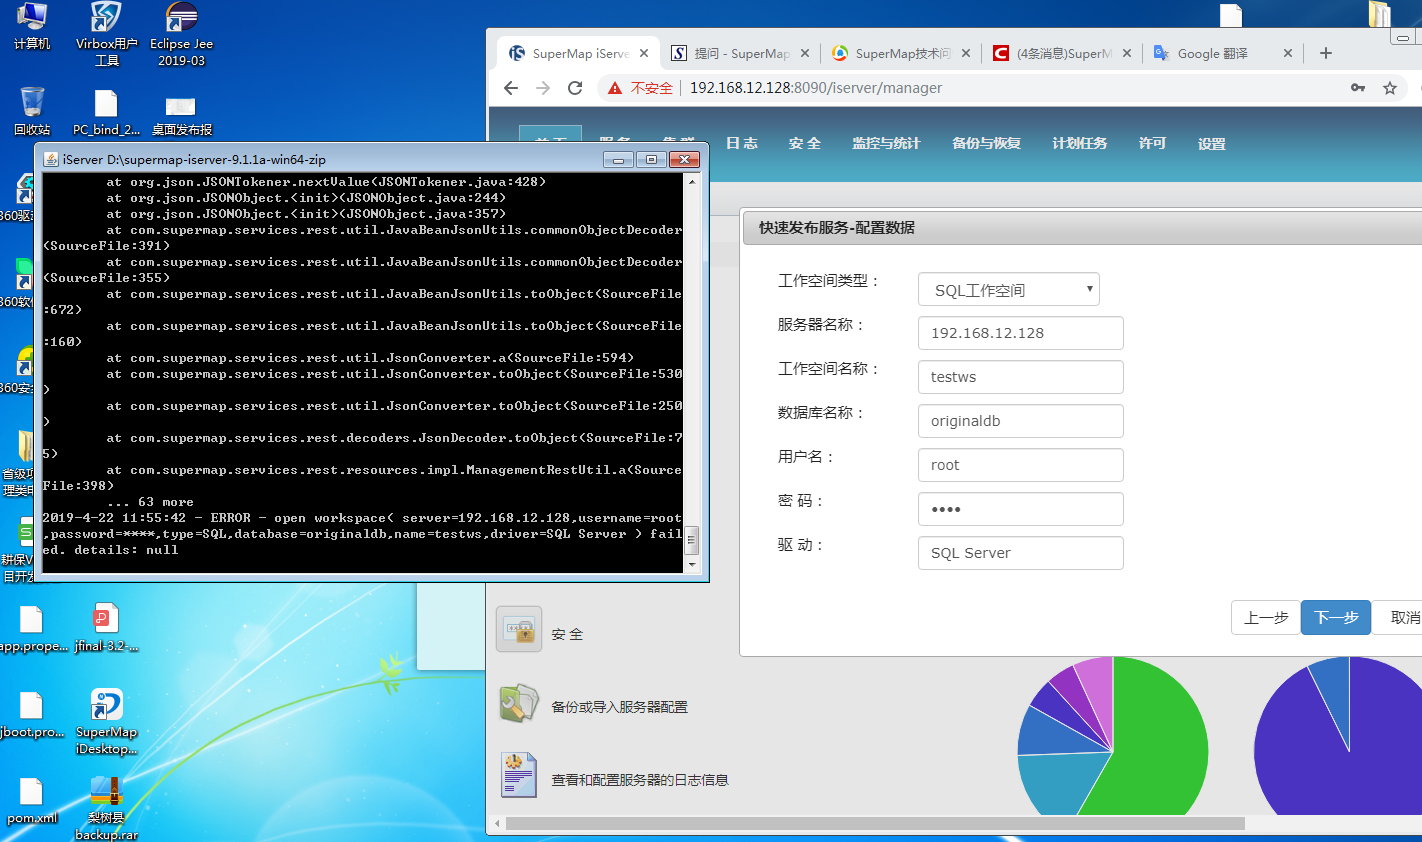Click the console window scroll-down arrow
Image resolution: width=1422 pixels, height=842 pixels.
692,565
